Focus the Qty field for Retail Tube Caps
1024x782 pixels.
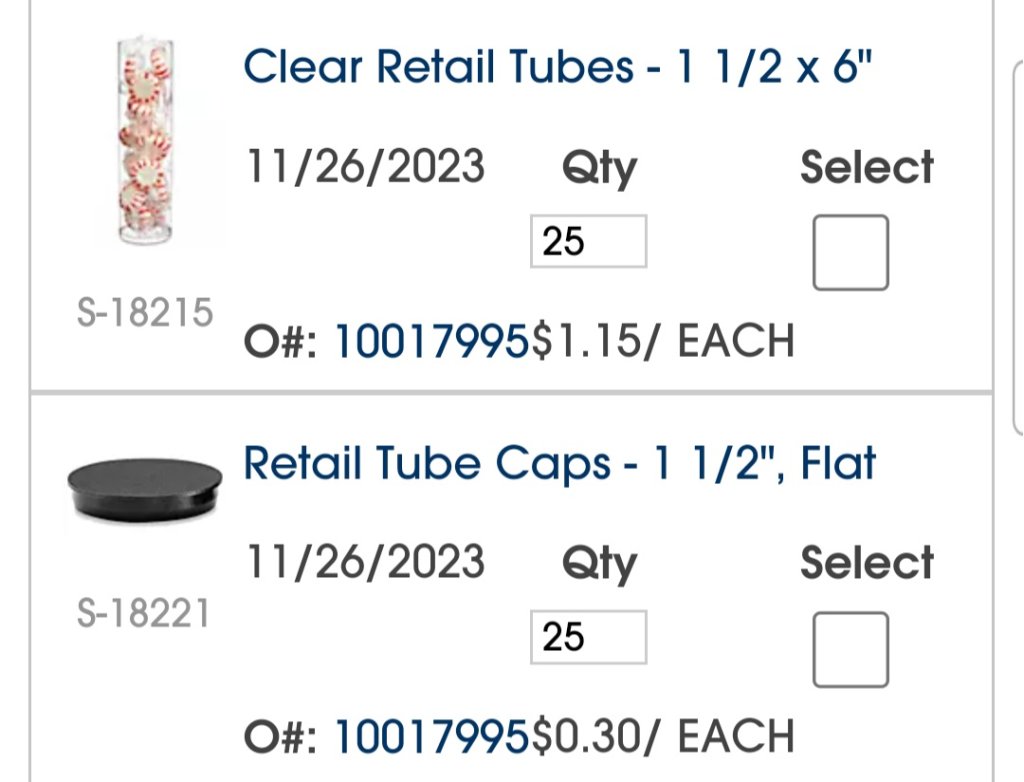[x=588, y=637]
